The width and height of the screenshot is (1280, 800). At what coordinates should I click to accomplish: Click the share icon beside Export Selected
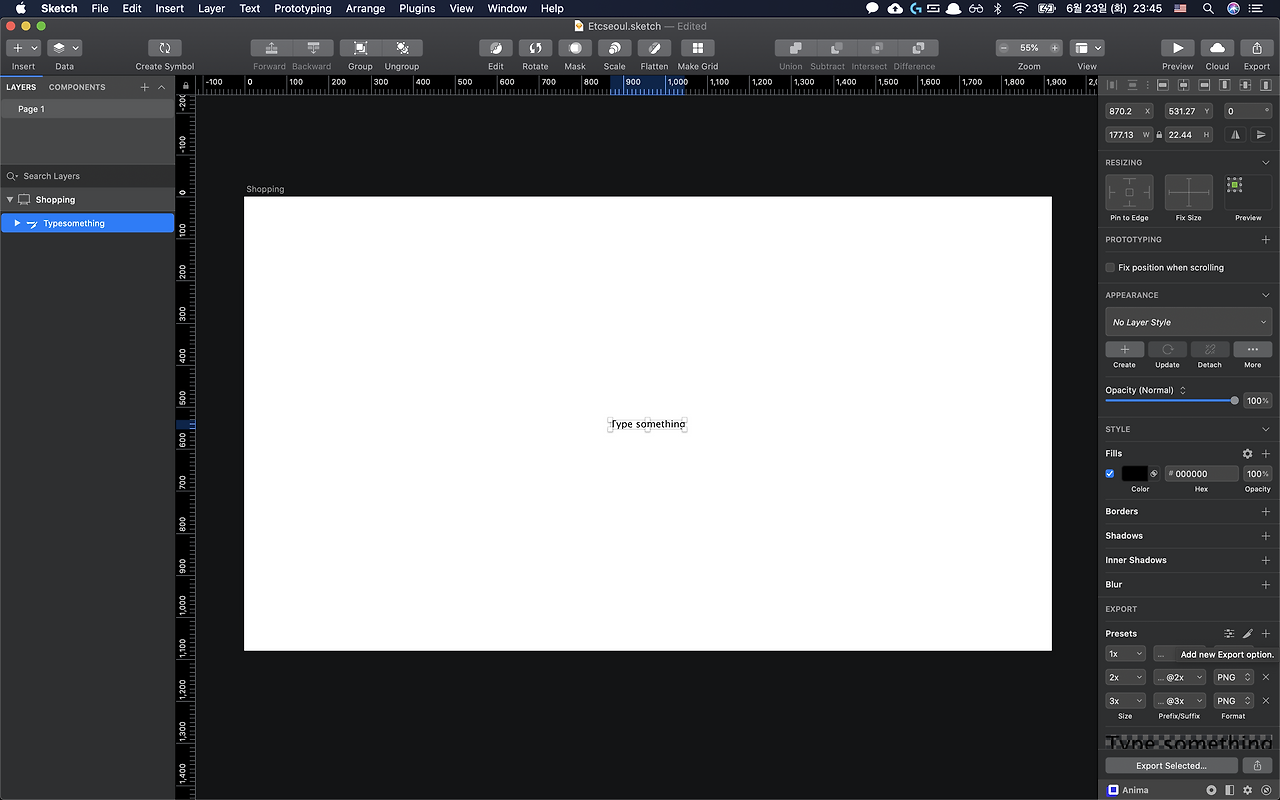point(1257,766)
